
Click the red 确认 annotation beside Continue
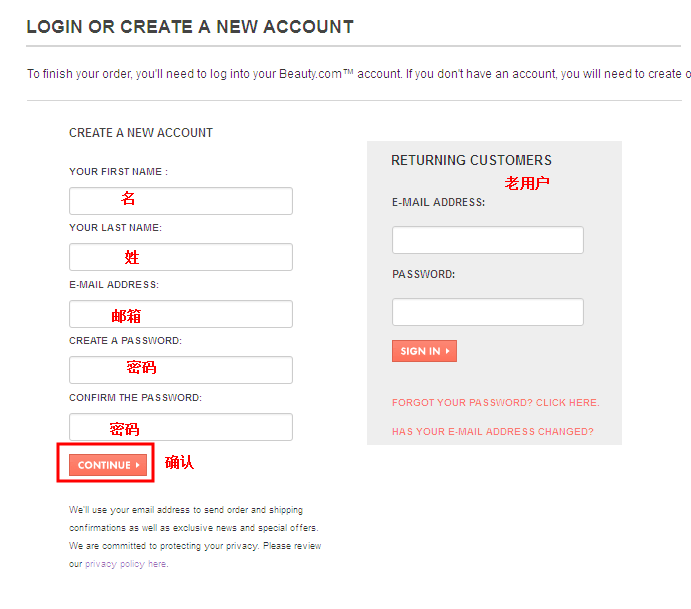coord(179,462)
